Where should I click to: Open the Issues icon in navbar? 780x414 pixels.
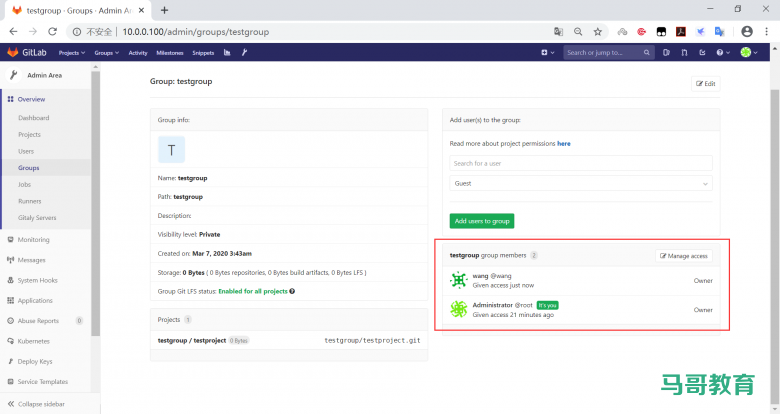click(666, 52)
